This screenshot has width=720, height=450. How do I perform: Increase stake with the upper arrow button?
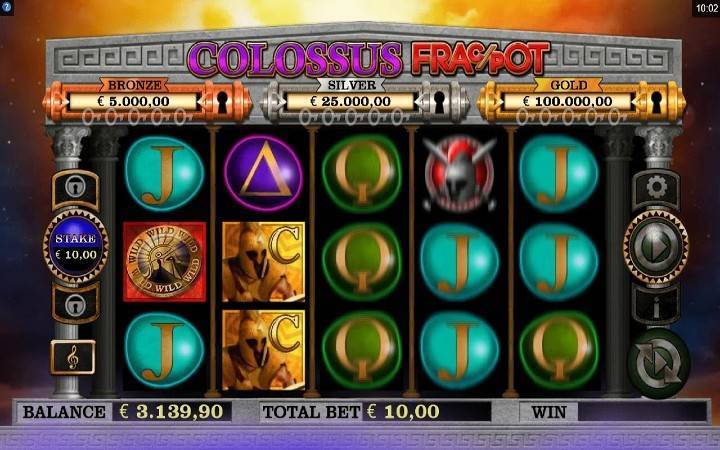(x=76, y=189)
